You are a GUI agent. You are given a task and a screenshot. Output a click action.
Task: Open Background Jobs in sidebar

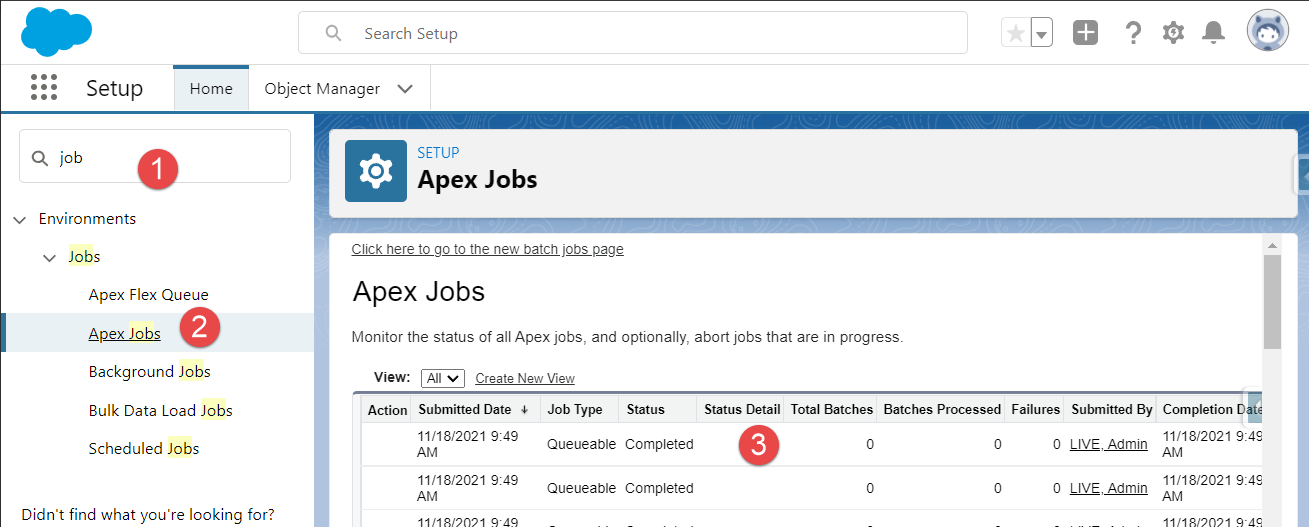[149, 371]
